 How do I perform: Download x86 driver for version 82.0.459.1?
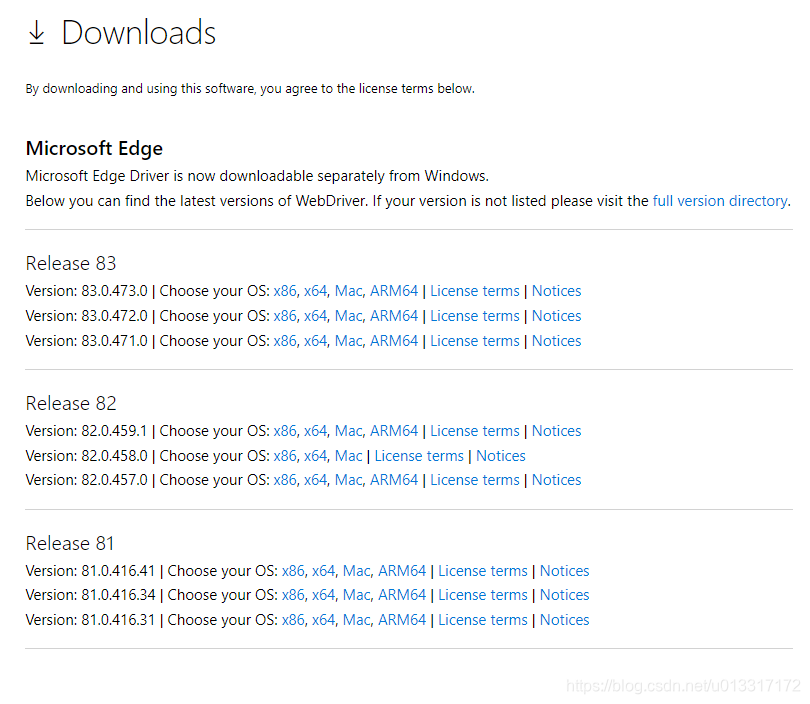(285, 431)
